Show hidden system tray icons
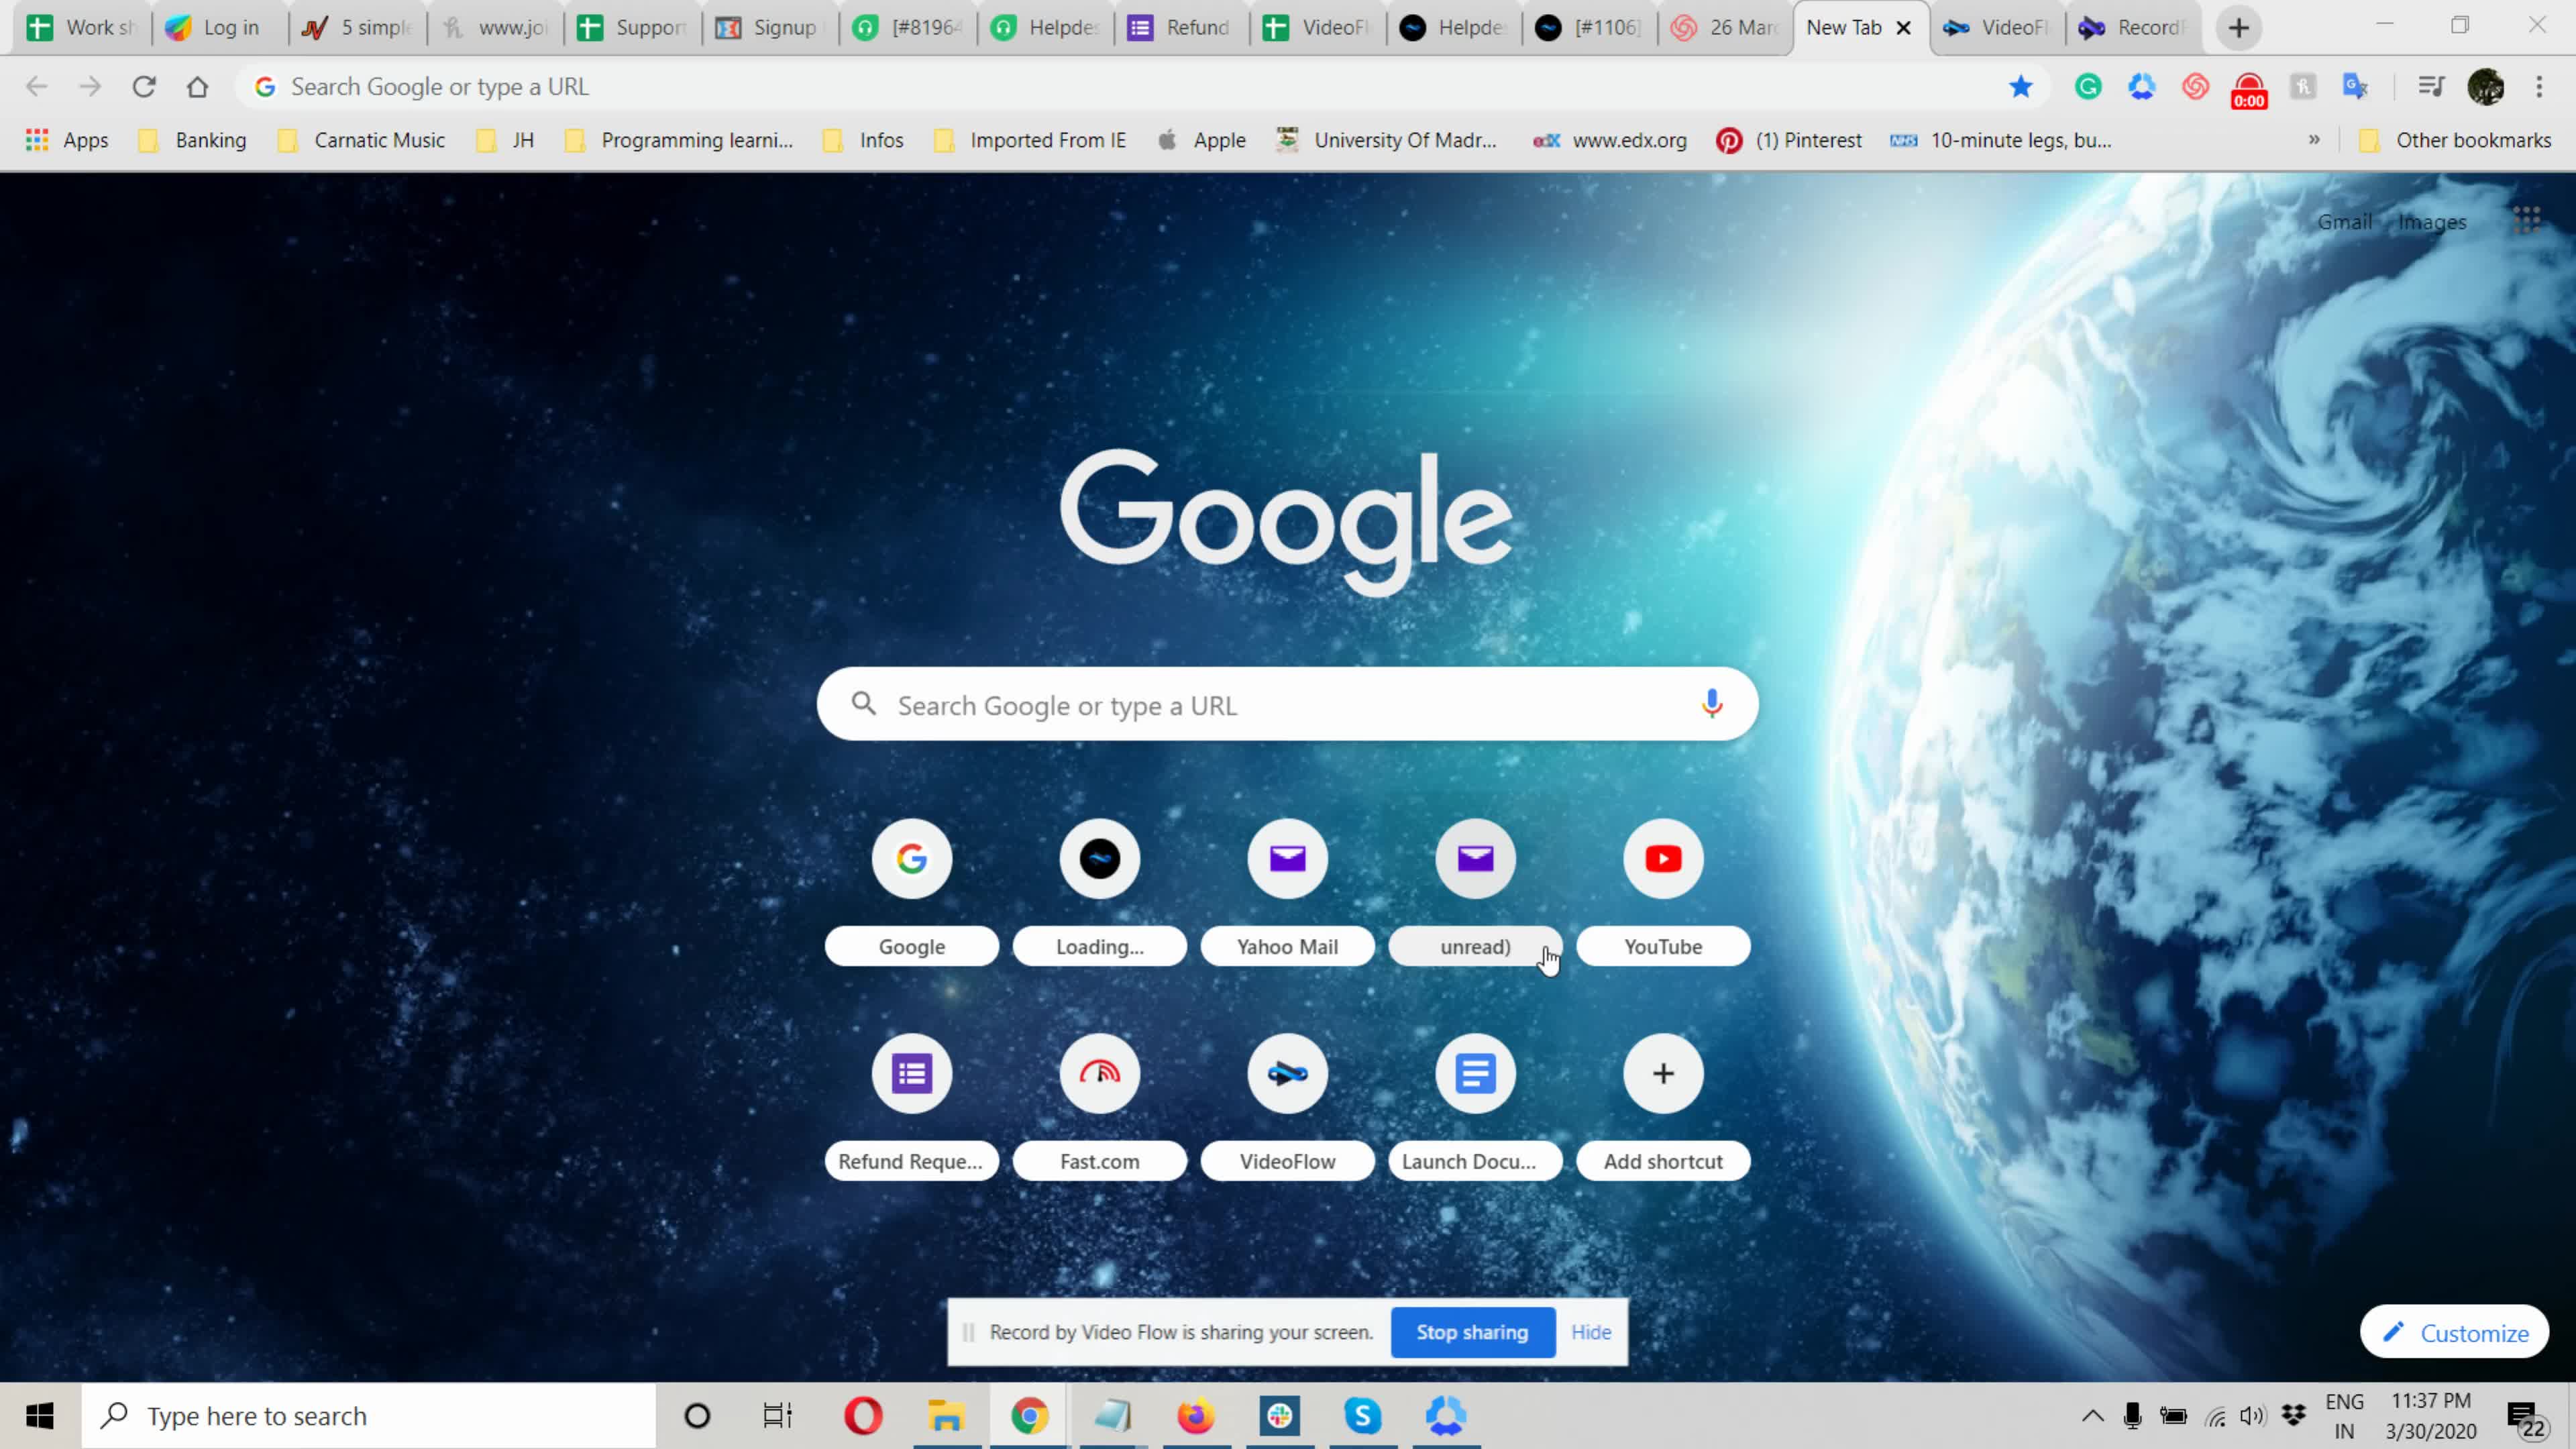Screen dimensions: 2576x1449 [2092, 1416]
